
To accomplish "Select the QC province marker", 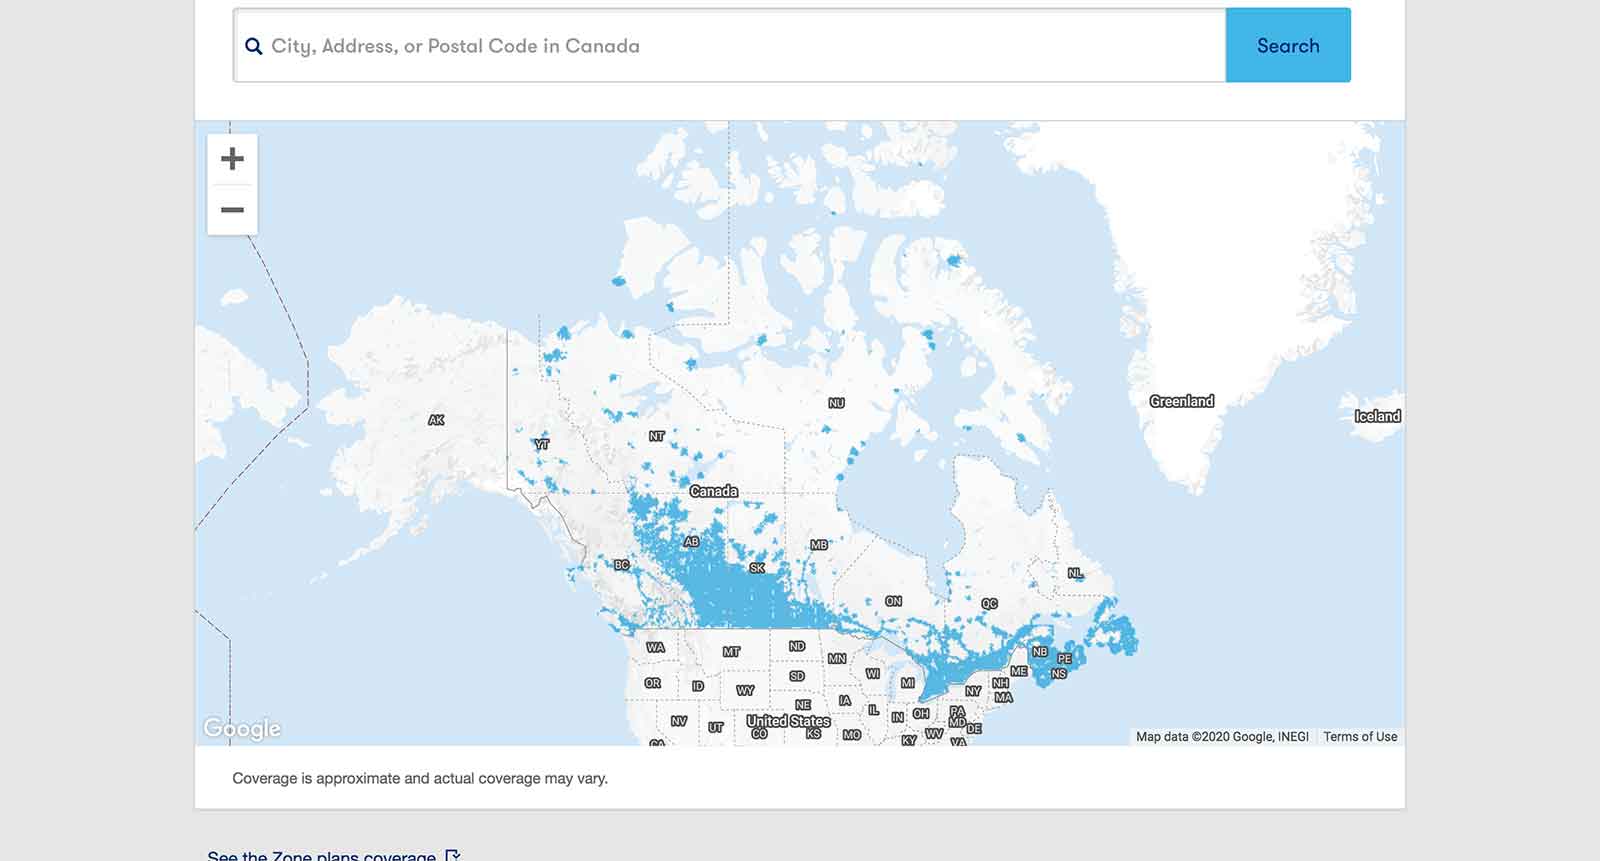I will 989,603.
